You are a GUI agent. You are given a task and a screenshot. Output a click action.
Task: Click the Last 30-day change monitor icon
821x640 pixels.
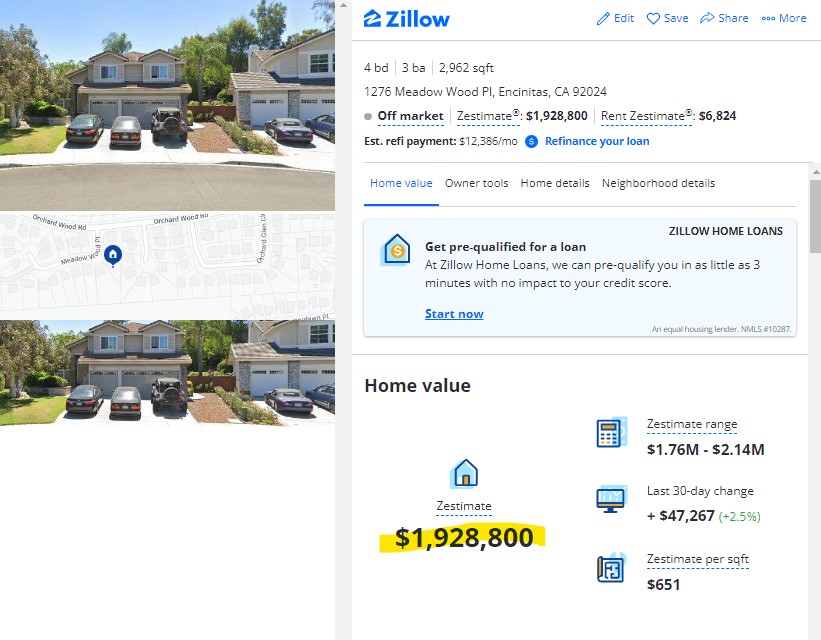(x=611, y=499)
